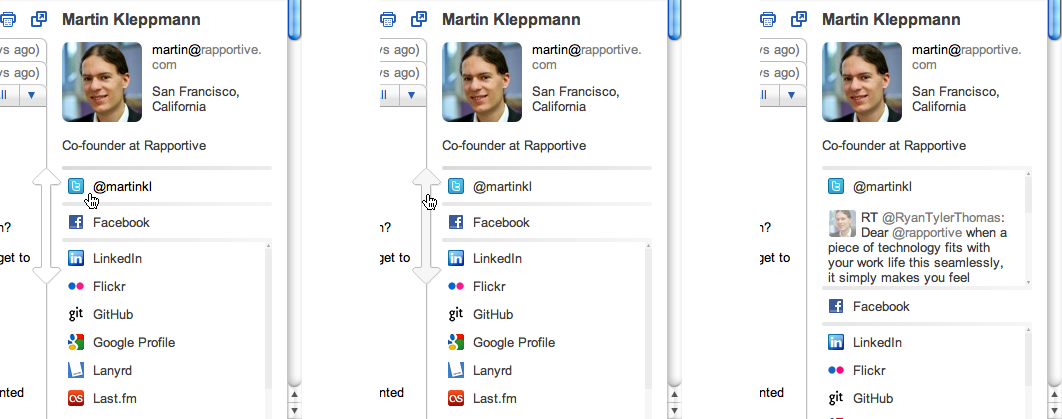Click Facebook icon in middle panel
Screen dimensions: 1062x419
tap(456, 222)
